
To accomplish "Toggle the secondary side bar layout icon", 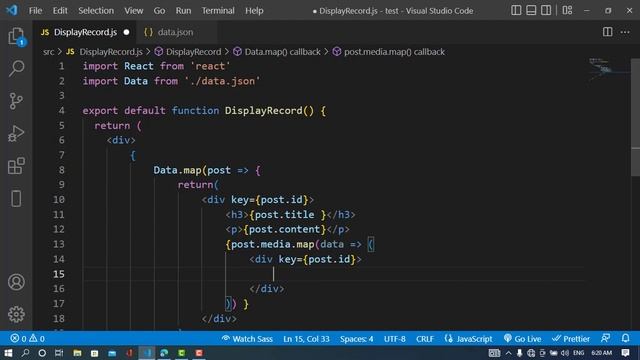I will [x=546, y=10].
